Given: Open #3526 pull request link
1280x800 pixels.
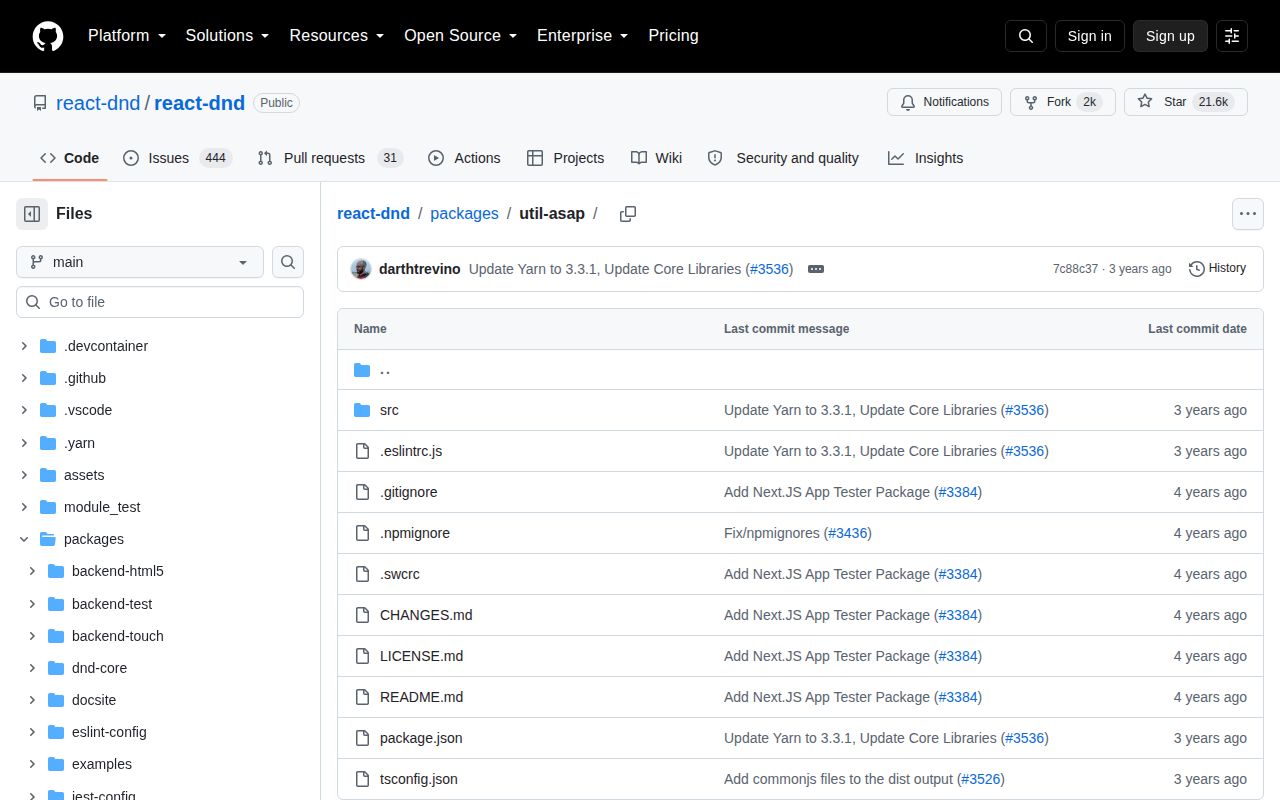Looking at the screenshot, I should point(980,779).
